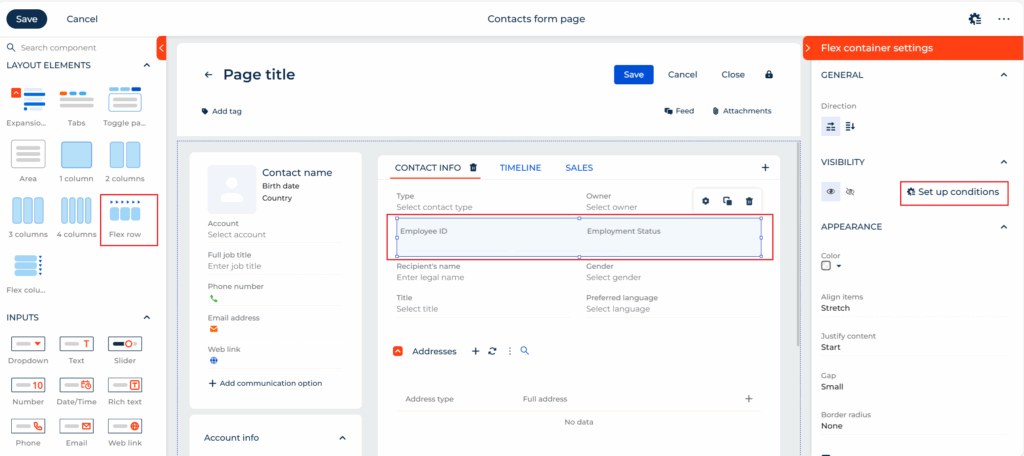Viewport: 1024px width, 456px height.
Task: Click the search icon in Addresses toolbar
Action: (524, 351)
